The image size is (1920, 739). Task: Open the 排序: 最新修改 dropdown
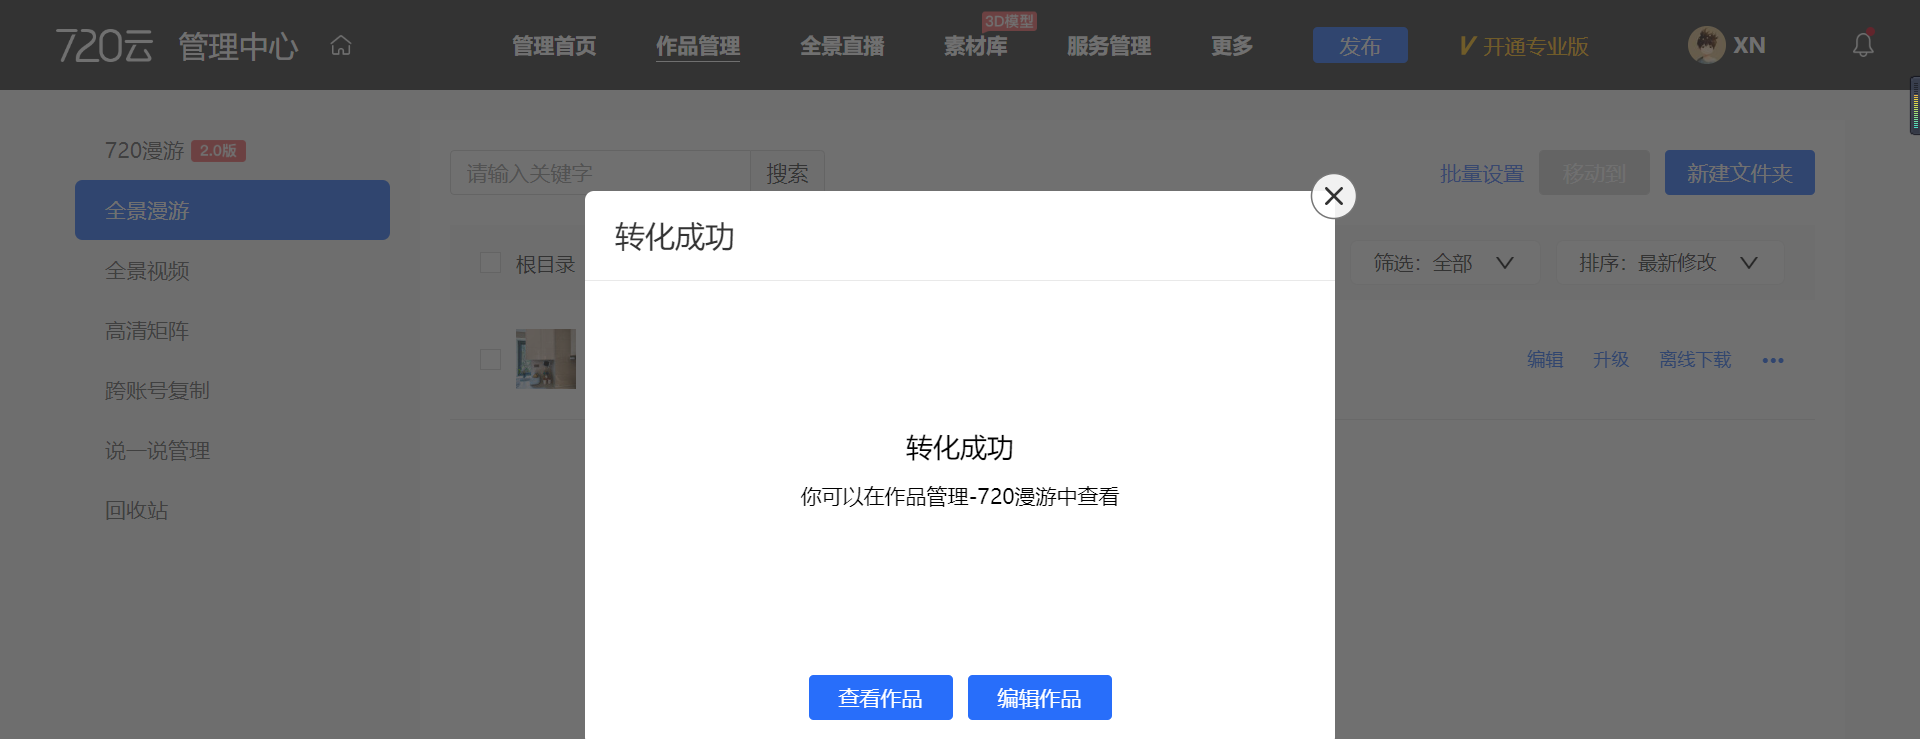pos(1668,263)
